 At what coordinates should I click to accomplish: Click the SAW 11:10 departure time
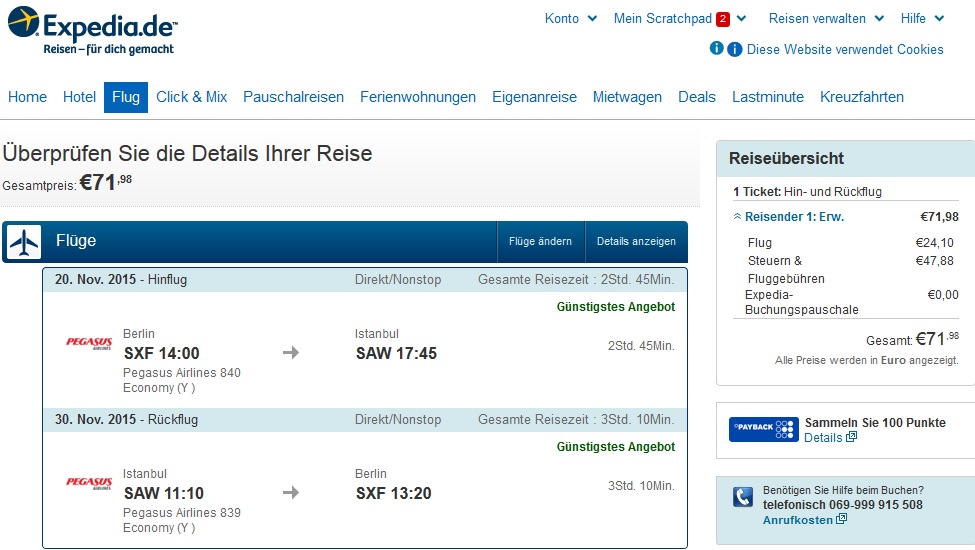point(164,493)
